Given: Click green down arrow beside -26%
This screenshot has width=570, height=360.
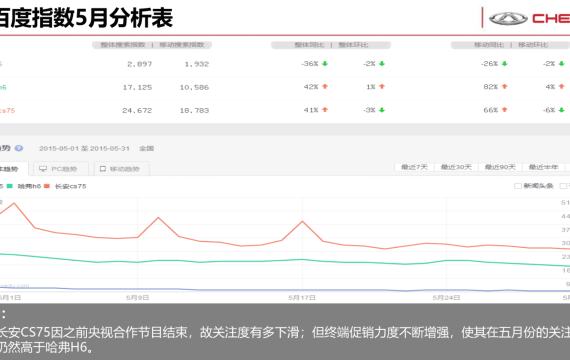Looking at the screenshot, I should click(505, 64).
